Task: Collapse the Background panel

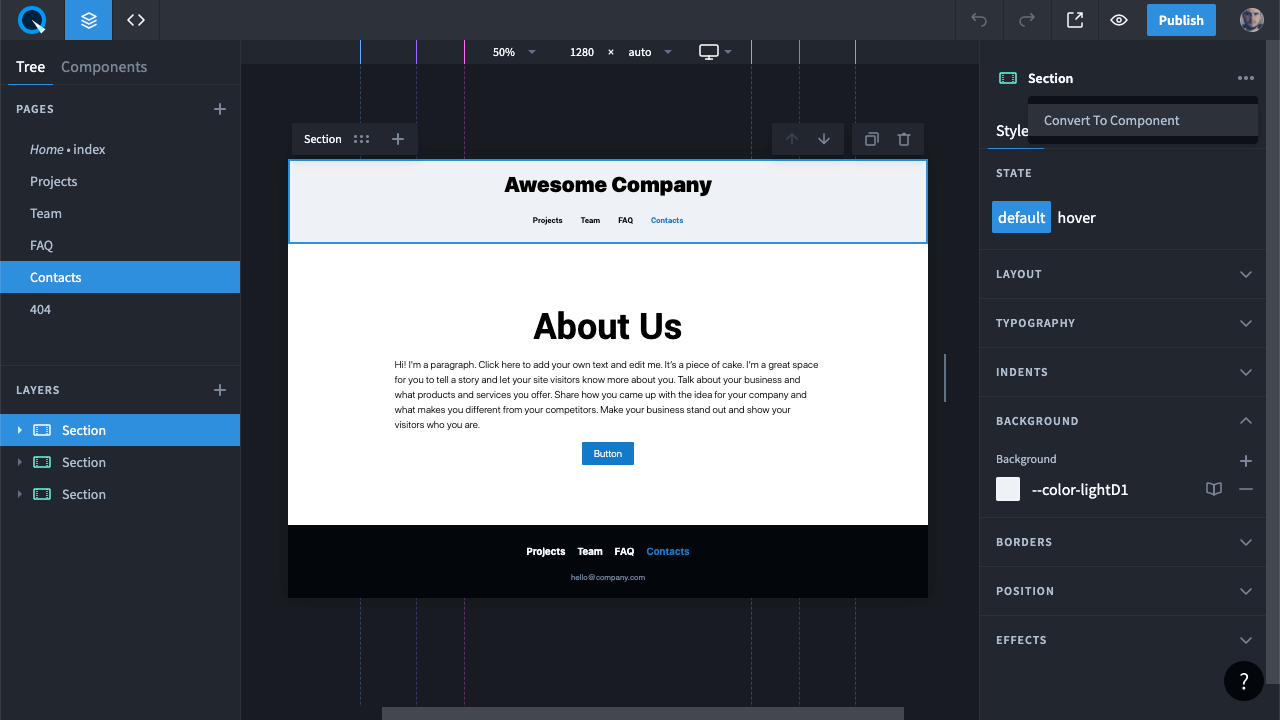Action: click(1246, 421)
